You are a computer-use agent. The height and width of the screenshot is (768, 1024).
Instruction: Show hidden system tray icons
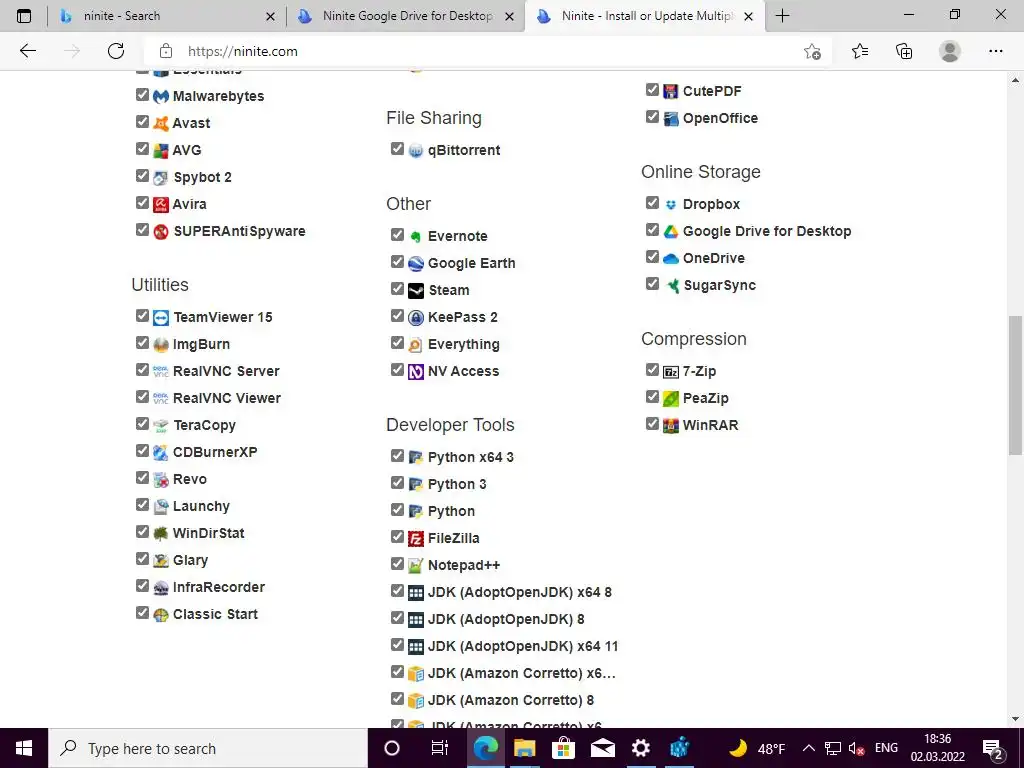click(808, 748)
